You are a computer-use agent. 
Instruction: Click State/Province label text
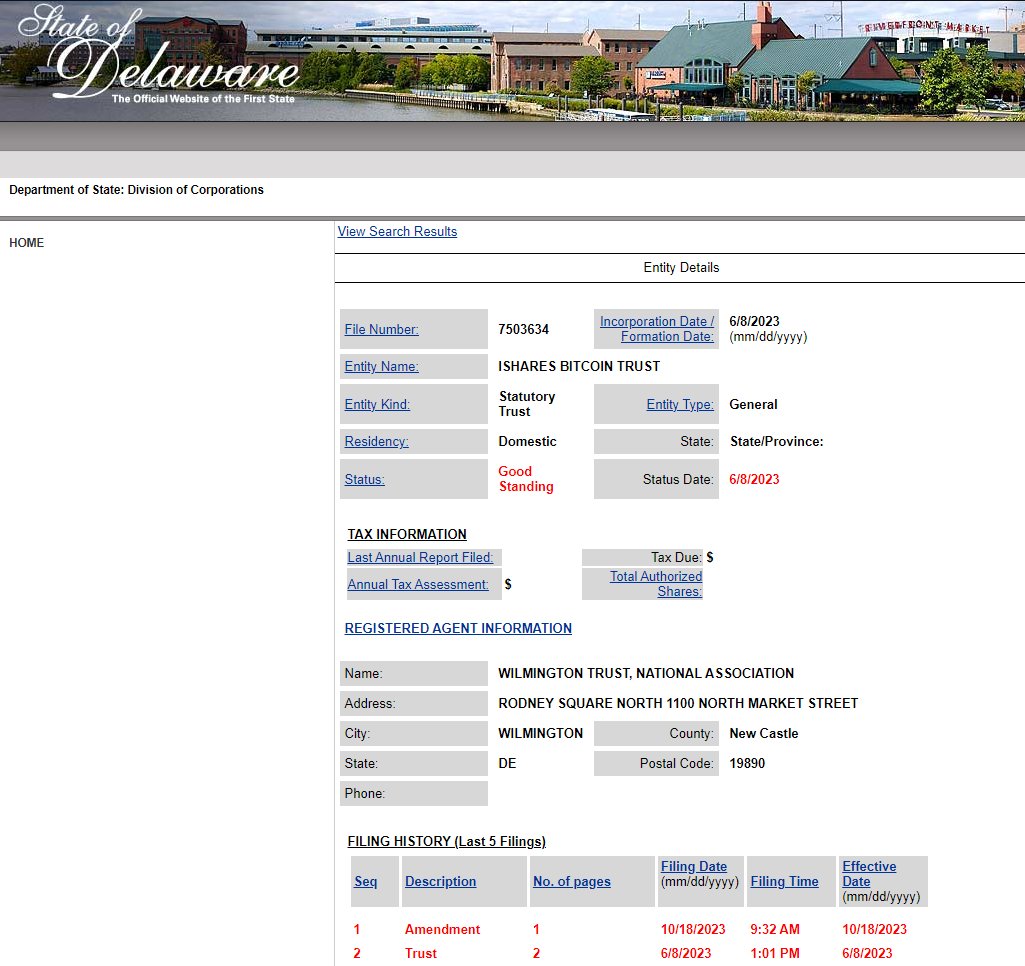click(777, 441)
